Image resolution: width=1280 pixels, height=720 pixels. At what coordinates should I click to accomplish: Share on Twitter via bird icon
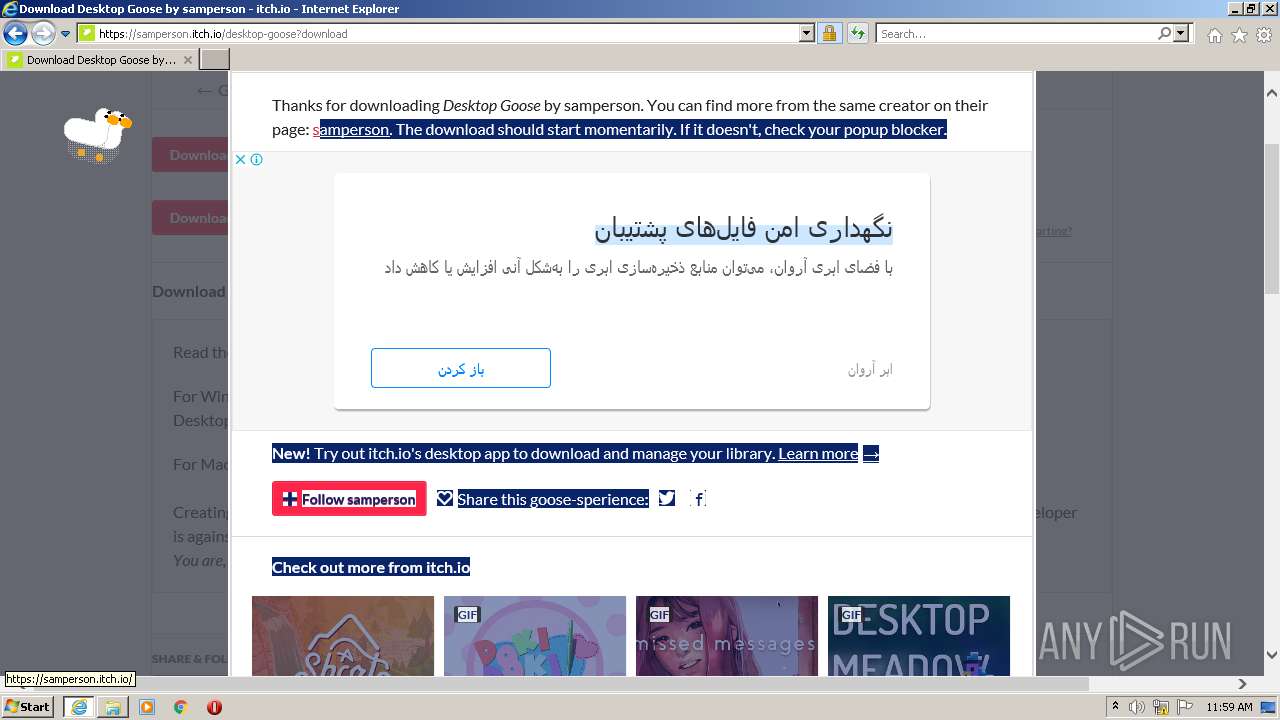tap(667, 498)
